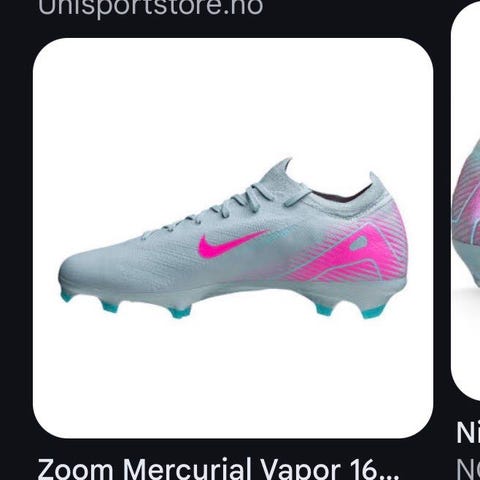This screenshot has height=480, width=480.
Task: Click the teal toe stud of the boot
Action: coord(67,296)
